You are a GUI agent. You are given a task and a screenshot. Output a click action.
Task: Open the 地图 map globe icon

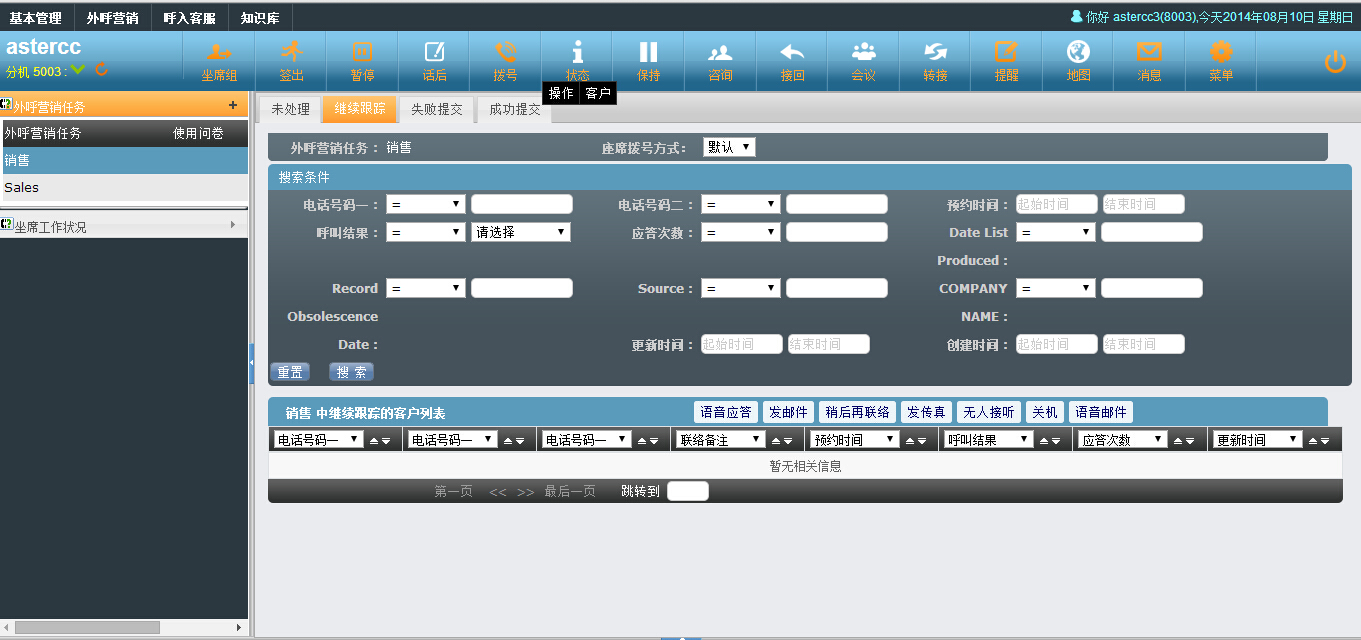point(1078,53)
